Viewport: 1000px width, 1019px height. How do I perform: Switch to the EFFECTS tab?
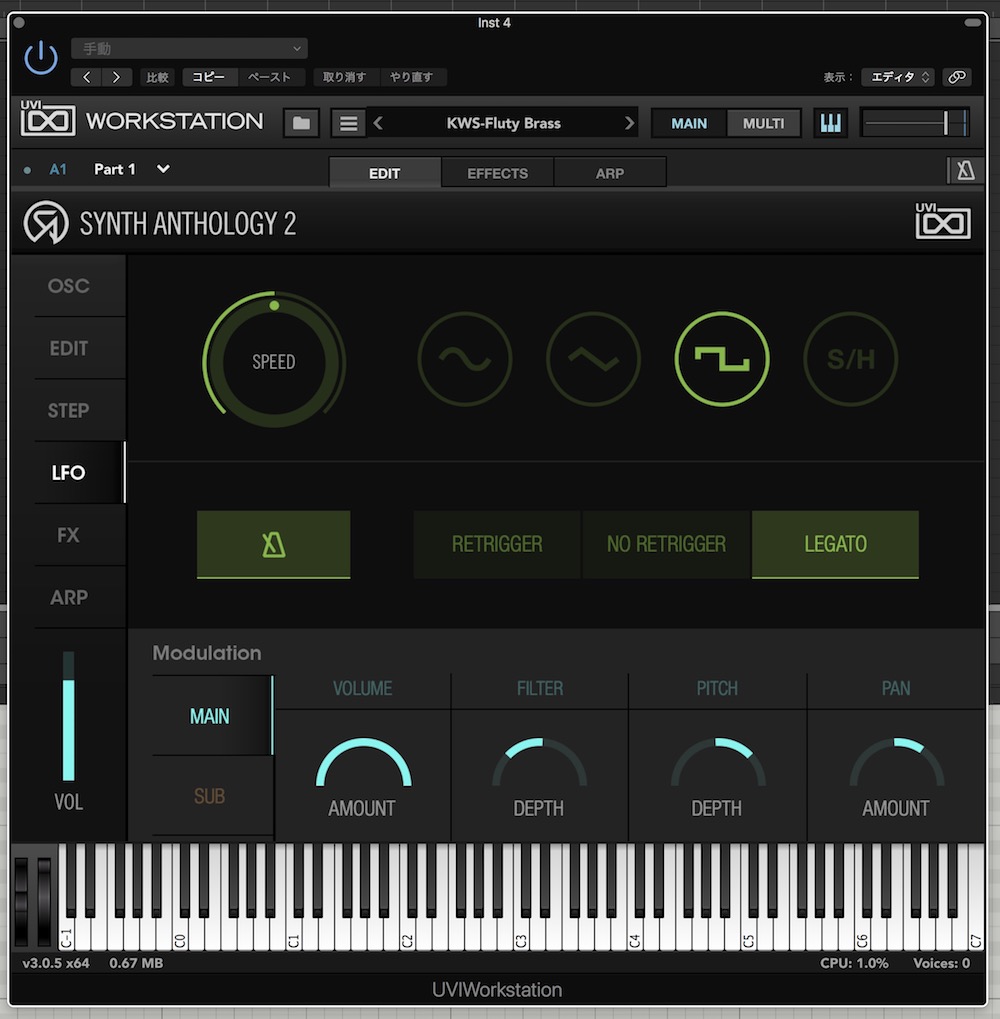tap(497, 173)
